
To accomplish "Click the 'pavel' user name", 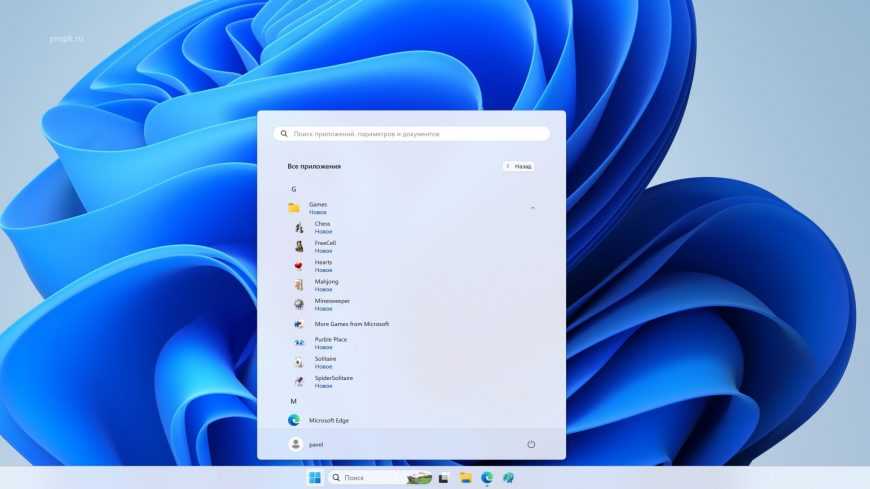I will pos(316,445).
